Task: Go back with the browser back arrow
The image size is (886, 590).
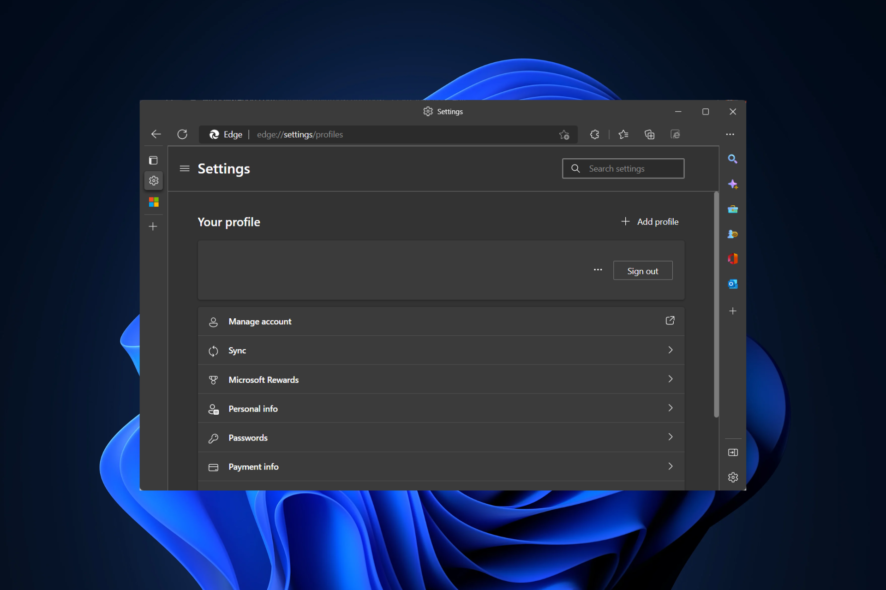Action: click(156, 134)
